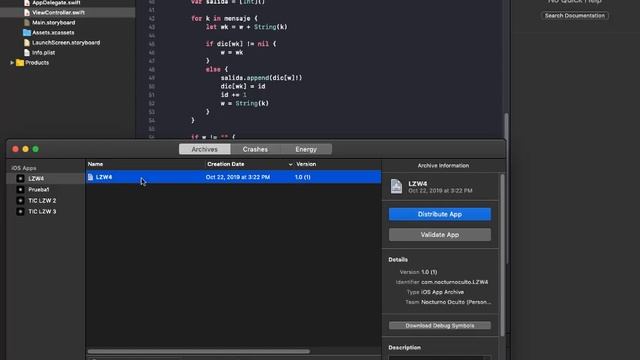Switch to the Archives tab
640x360 pixels.
(204, 149)
